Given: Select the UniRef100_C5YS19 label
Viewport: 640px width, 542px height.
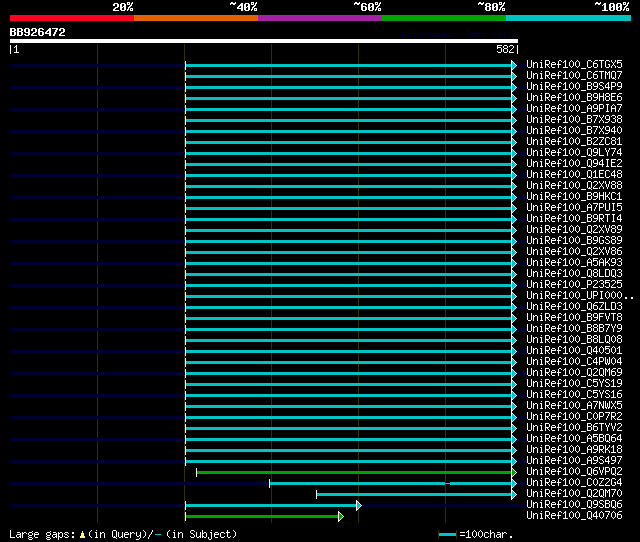Looking at the screenshot, I should coord(574,384).
